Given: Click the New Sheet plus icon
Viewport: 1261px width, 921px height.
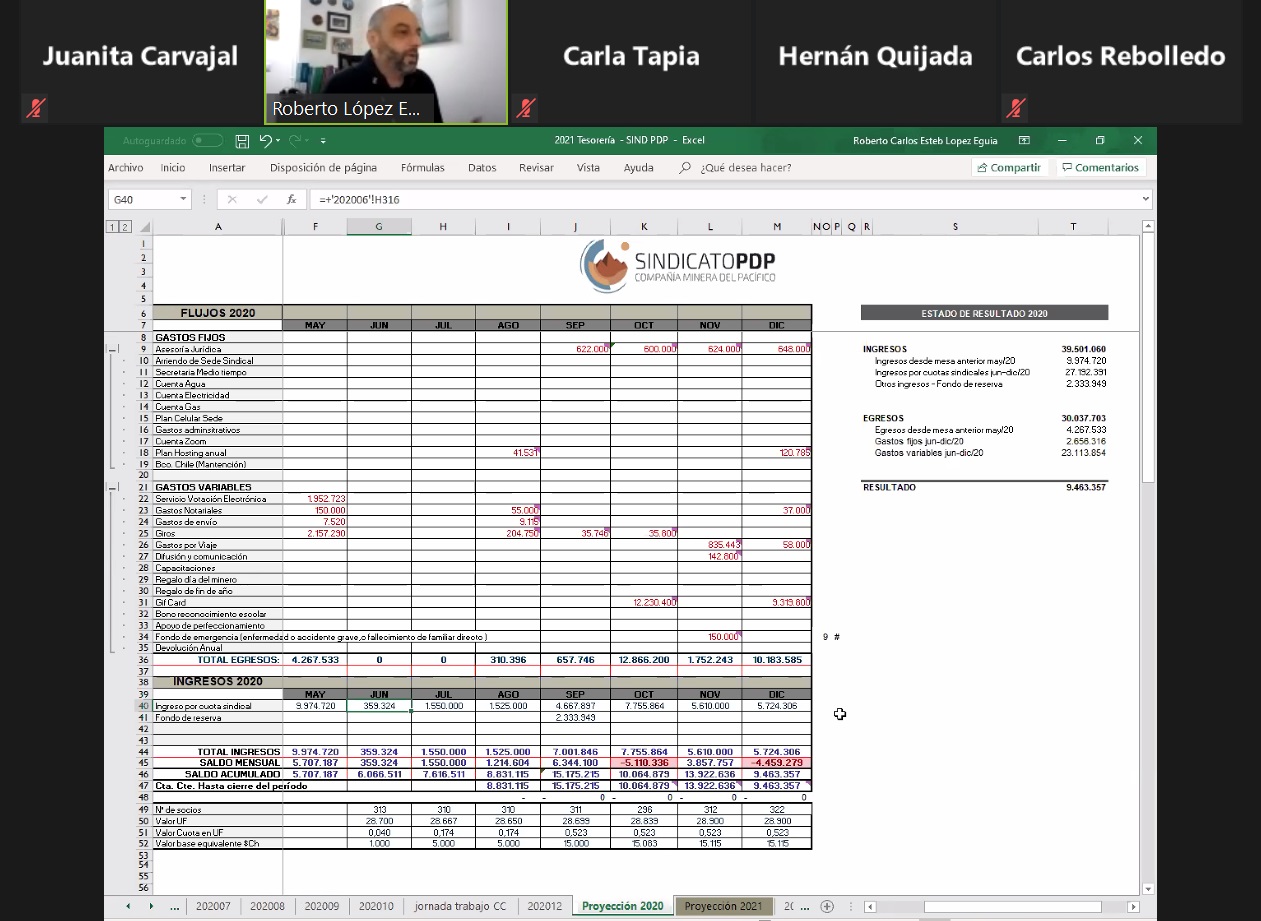Looking at the screenshot, I should coord(827,906).
